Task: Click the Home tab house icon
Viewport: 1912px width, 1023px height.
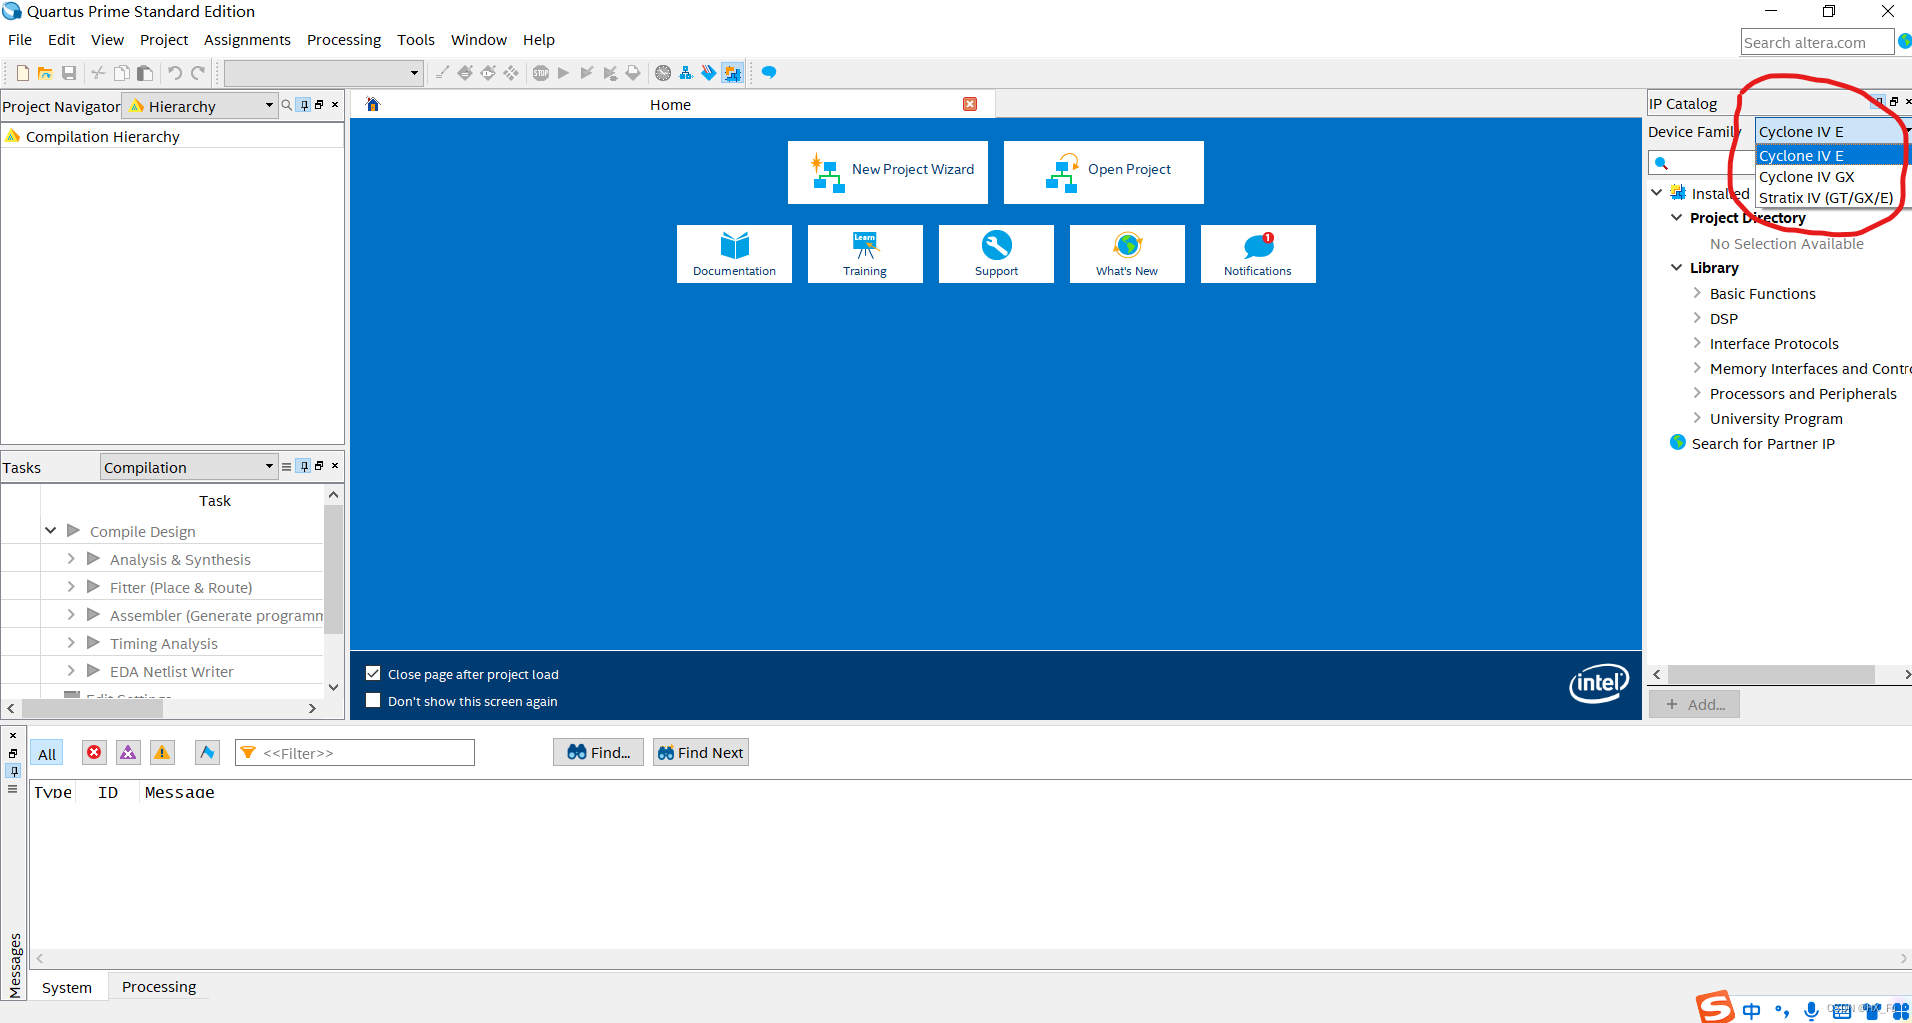Action: click(373, 104)
